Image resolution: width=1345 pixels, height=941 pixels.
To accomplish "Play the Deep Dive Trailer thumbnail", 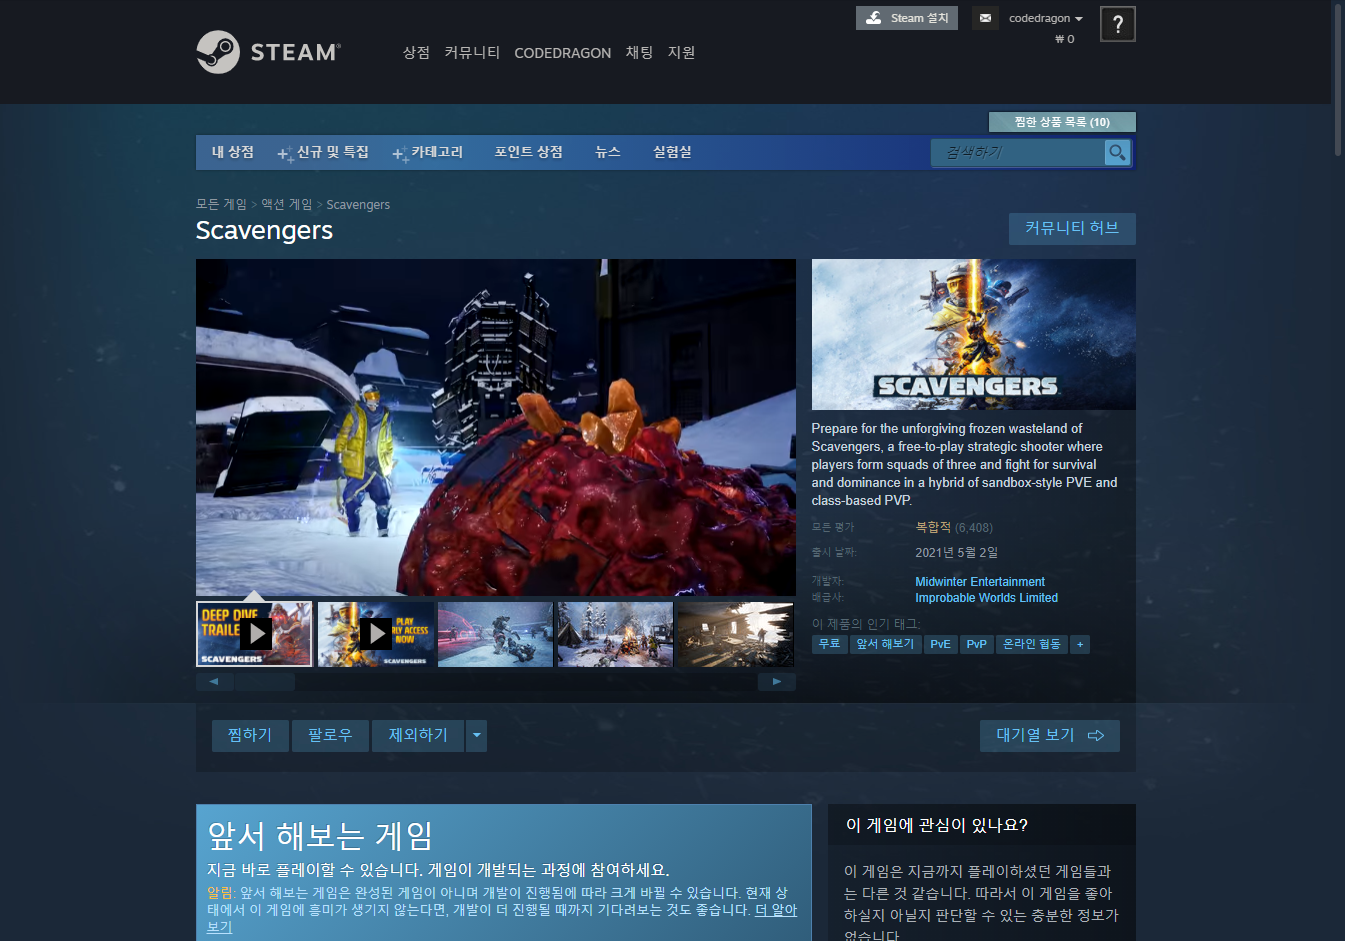I will pos(255,634).
